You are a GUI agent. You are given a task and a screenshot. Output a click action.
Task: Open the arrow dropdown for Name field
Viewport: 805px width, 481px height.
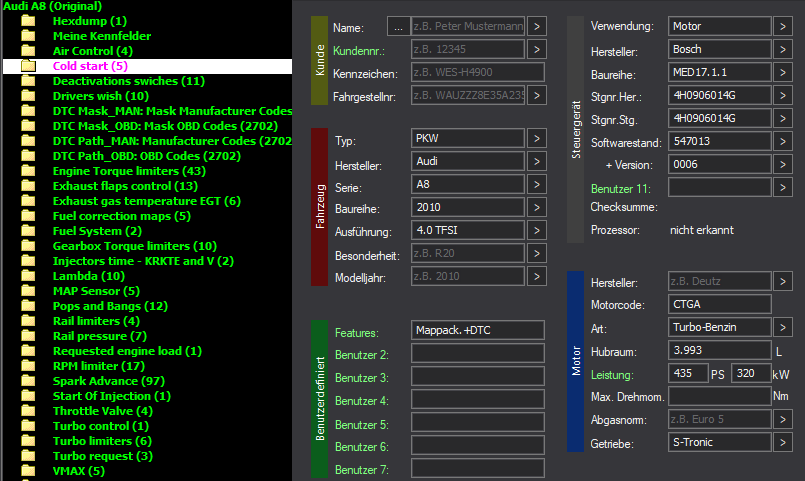click(x=536, y=26)
